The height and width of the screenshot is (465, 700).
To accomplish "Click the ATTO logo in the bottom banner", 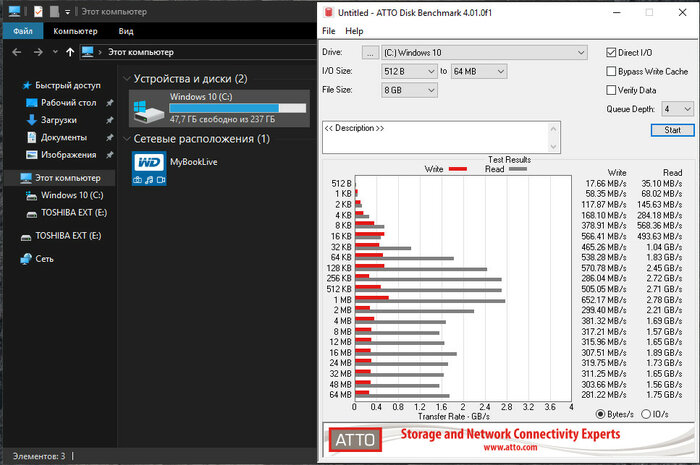I will 355,440.
